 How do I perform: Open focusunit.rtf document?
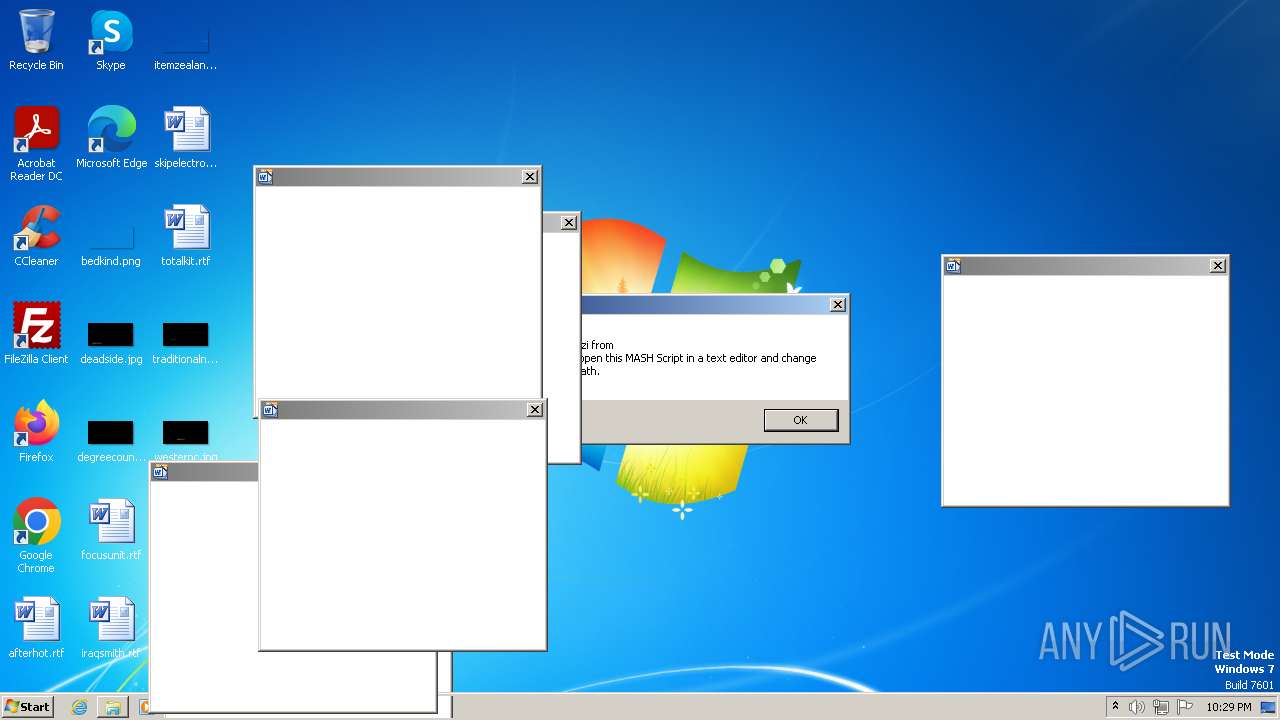(111, 530)
